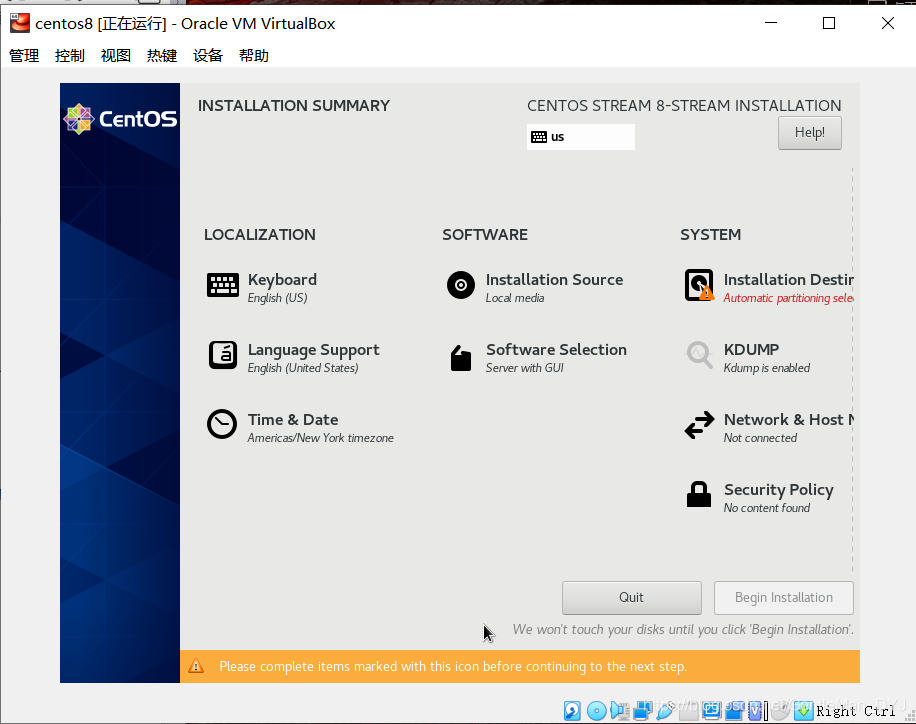Click the Installation Source disc icon
The image size is (916, 724).
[461, 285]
